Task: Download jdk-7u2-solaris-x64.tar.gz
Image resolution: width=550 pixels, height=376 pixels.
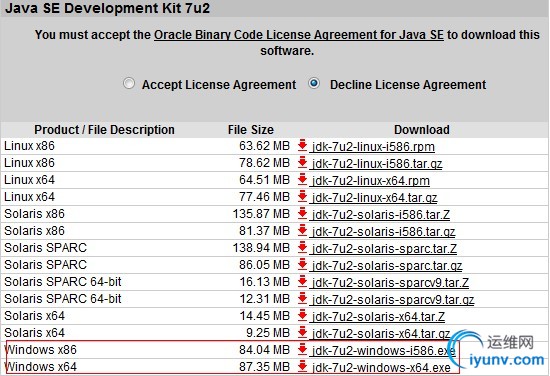Action: 381,334
